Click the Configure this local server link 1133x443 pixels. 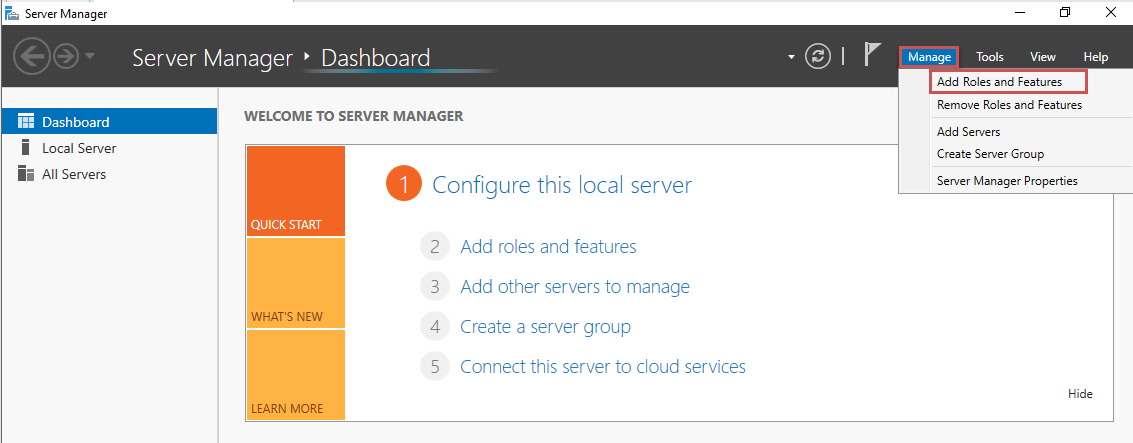coord(561,185)
